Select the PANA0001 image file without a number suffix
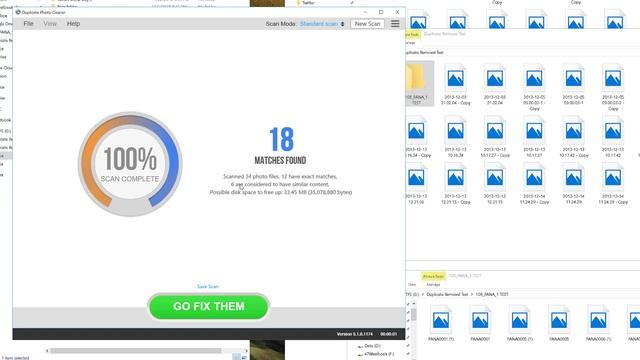 (480, 323)
